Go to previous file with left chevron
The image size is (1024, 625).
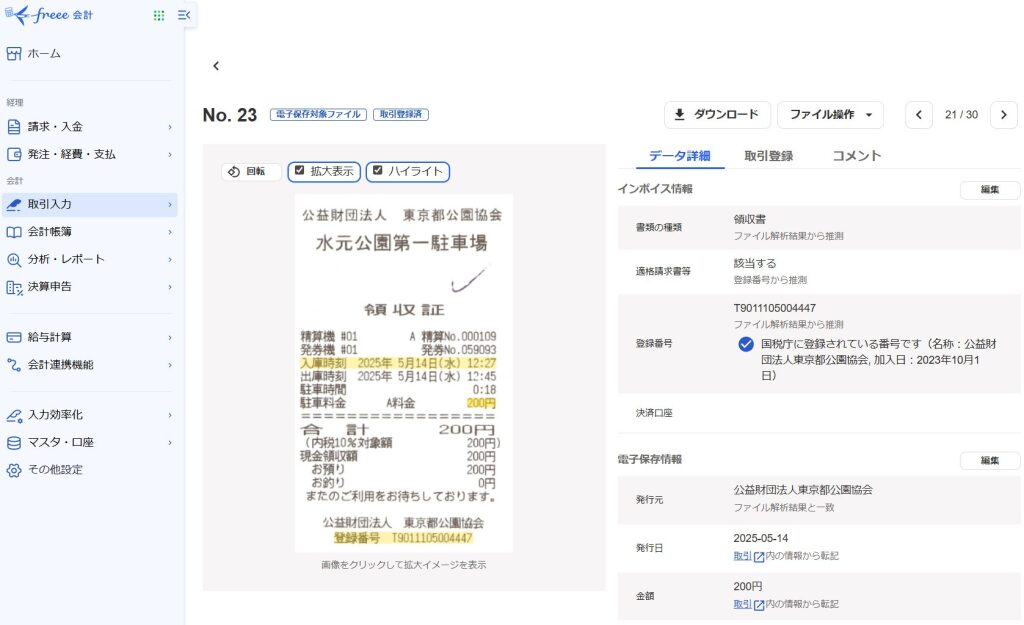point(919,115)
